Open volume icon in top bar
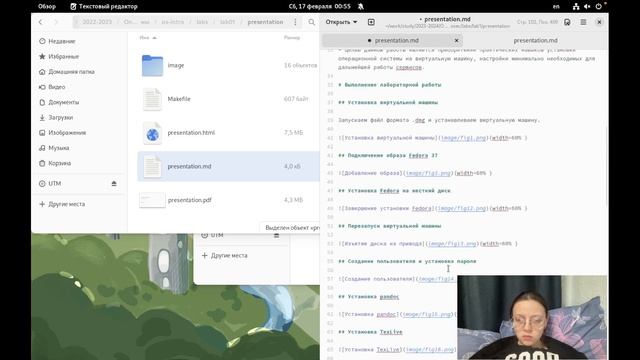Image resolution: width=640 pixels, height=360 pixels. 587,7
